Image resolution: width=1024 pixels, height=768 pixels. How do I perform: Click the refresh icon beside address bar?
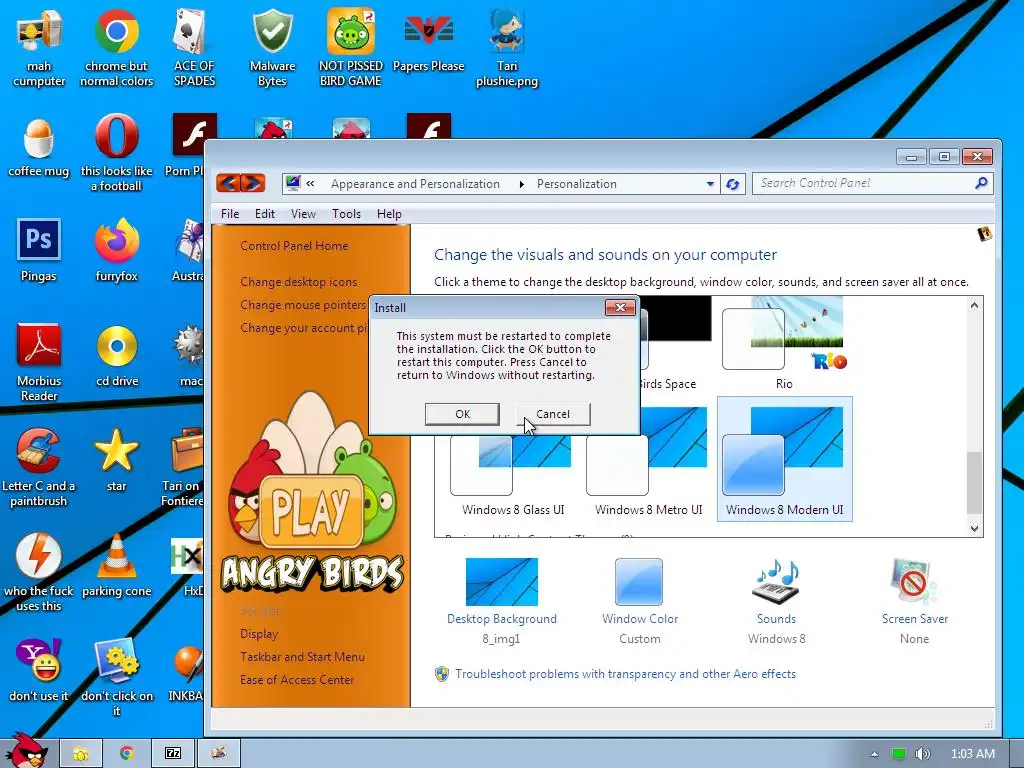733,184
